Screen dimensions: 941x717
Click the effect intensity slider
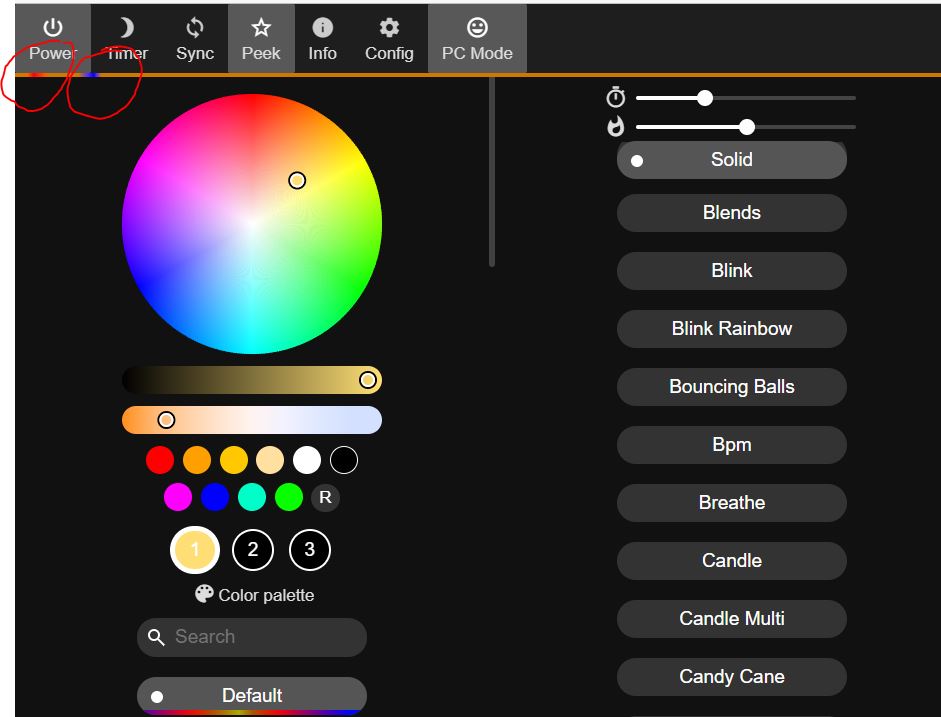(x=746, y=127)
